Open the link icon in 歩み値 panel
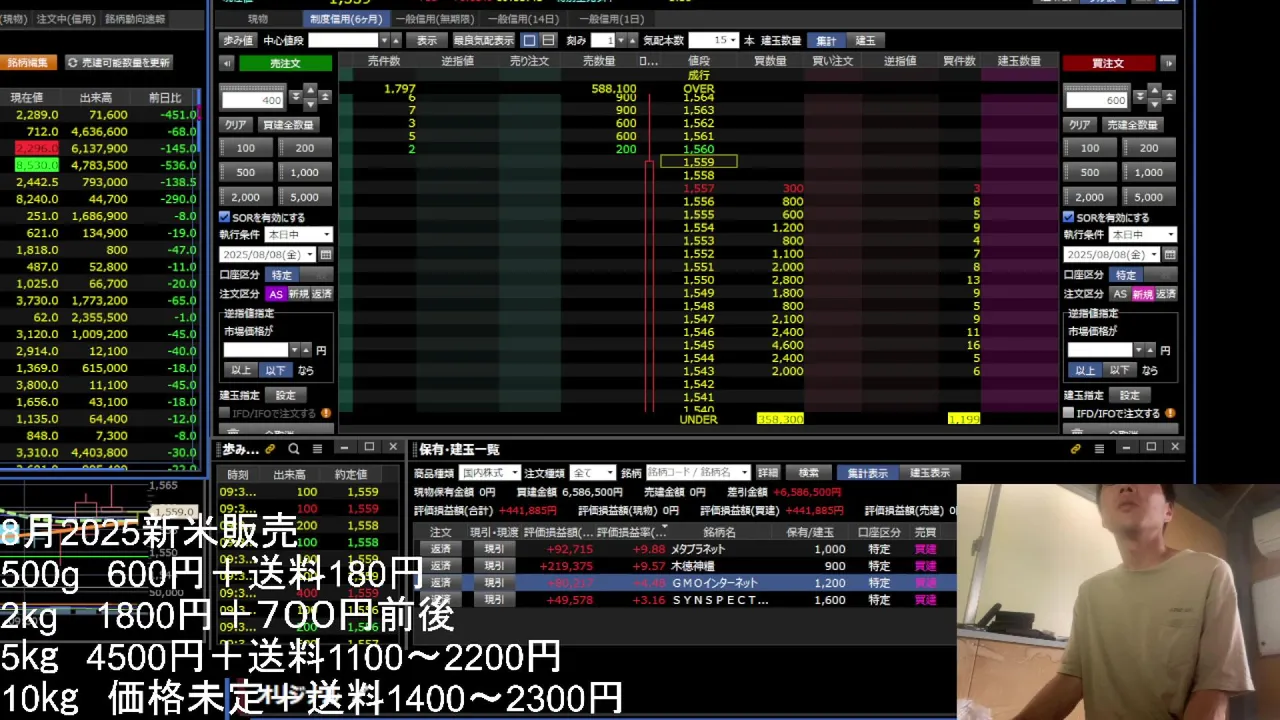Screen dimensions: 1280x720 click(270, 449)
